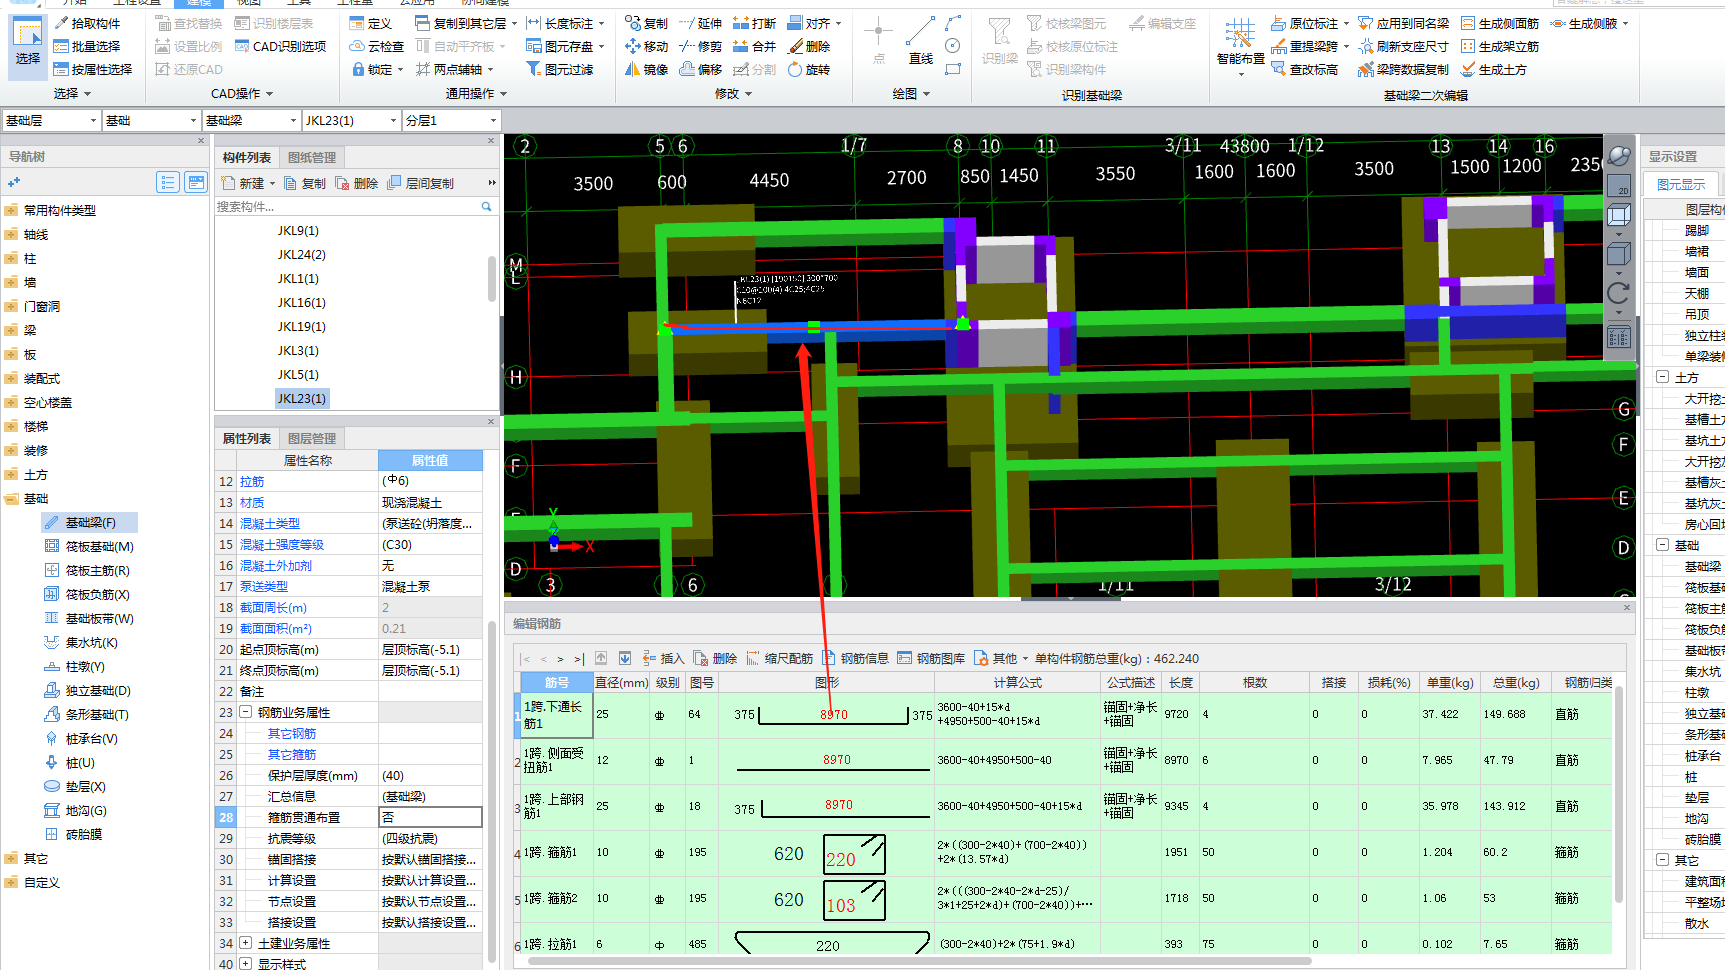Click the 3D view cube icon beside the viewport
Screen dimensions: 1725x970
click(1619, 215)
